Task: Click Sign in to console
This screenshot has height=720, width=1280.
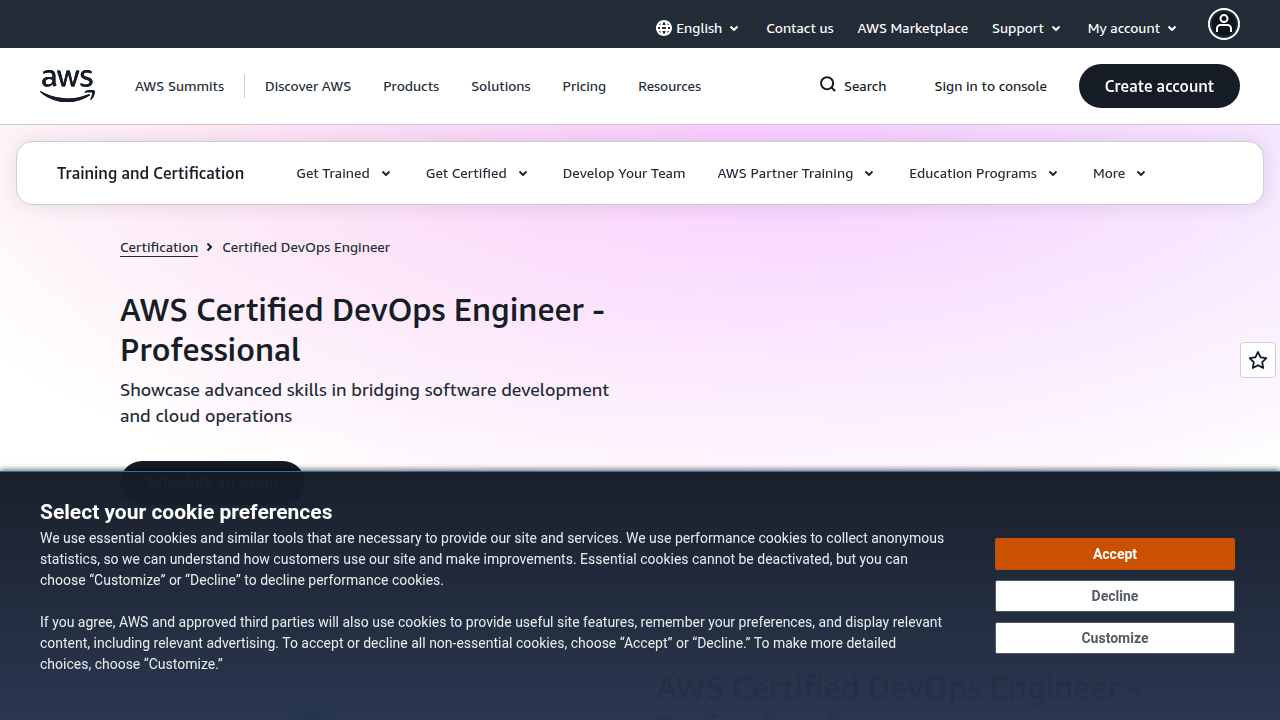Action: click(x=991, y=86)
